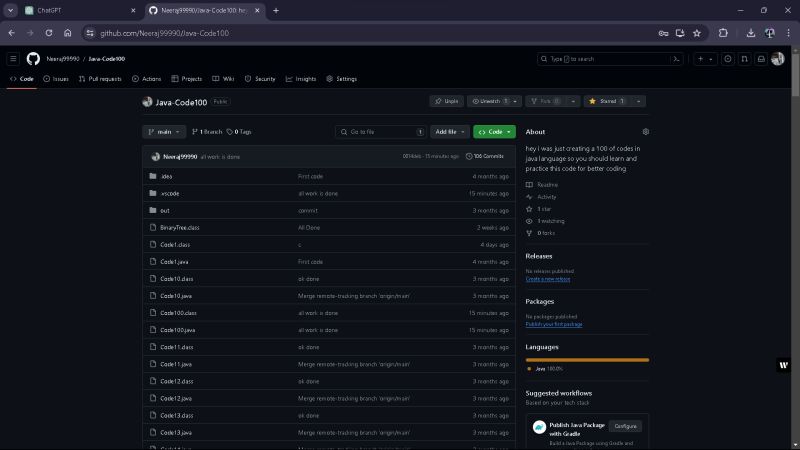
Task: Open the hamburger navigation menu
Action: 13,59
